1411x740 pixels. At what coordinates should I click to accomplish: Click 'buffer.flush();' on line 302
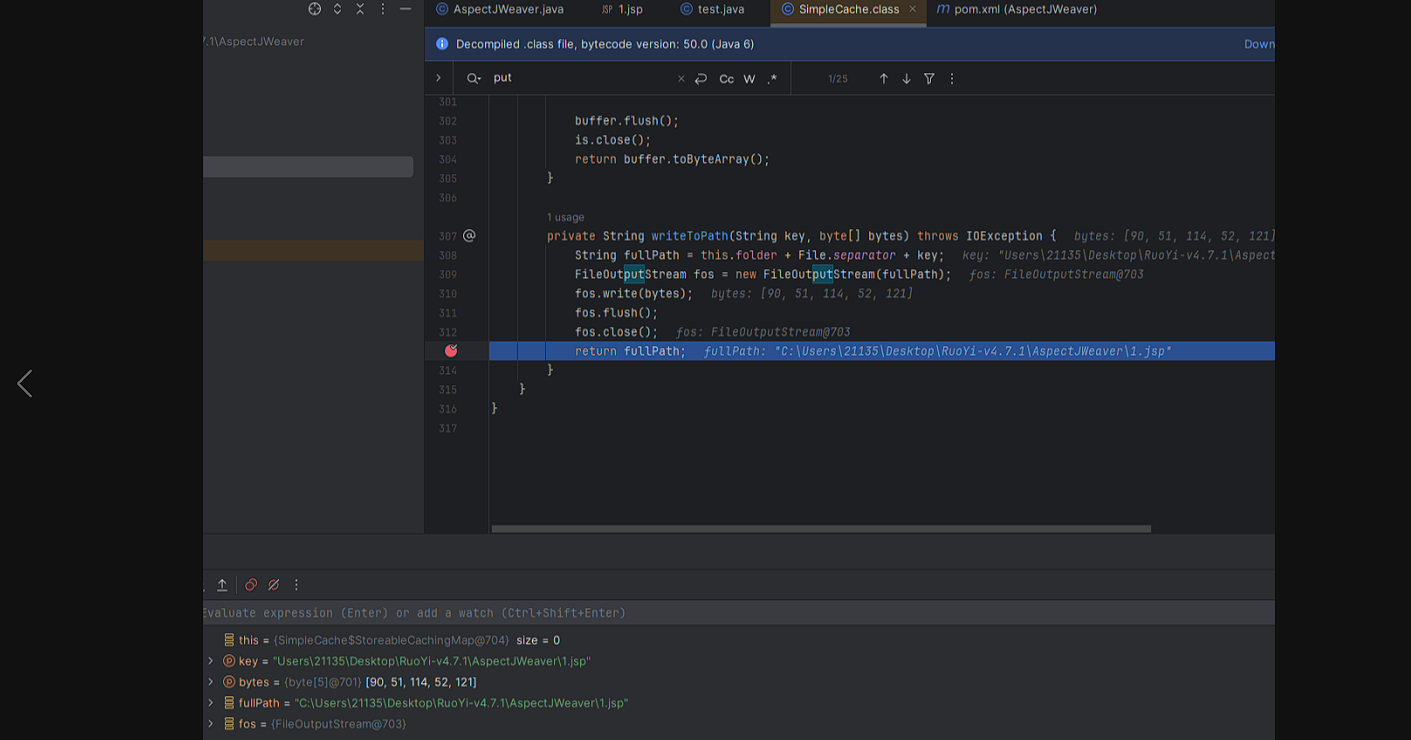(627, 121)
